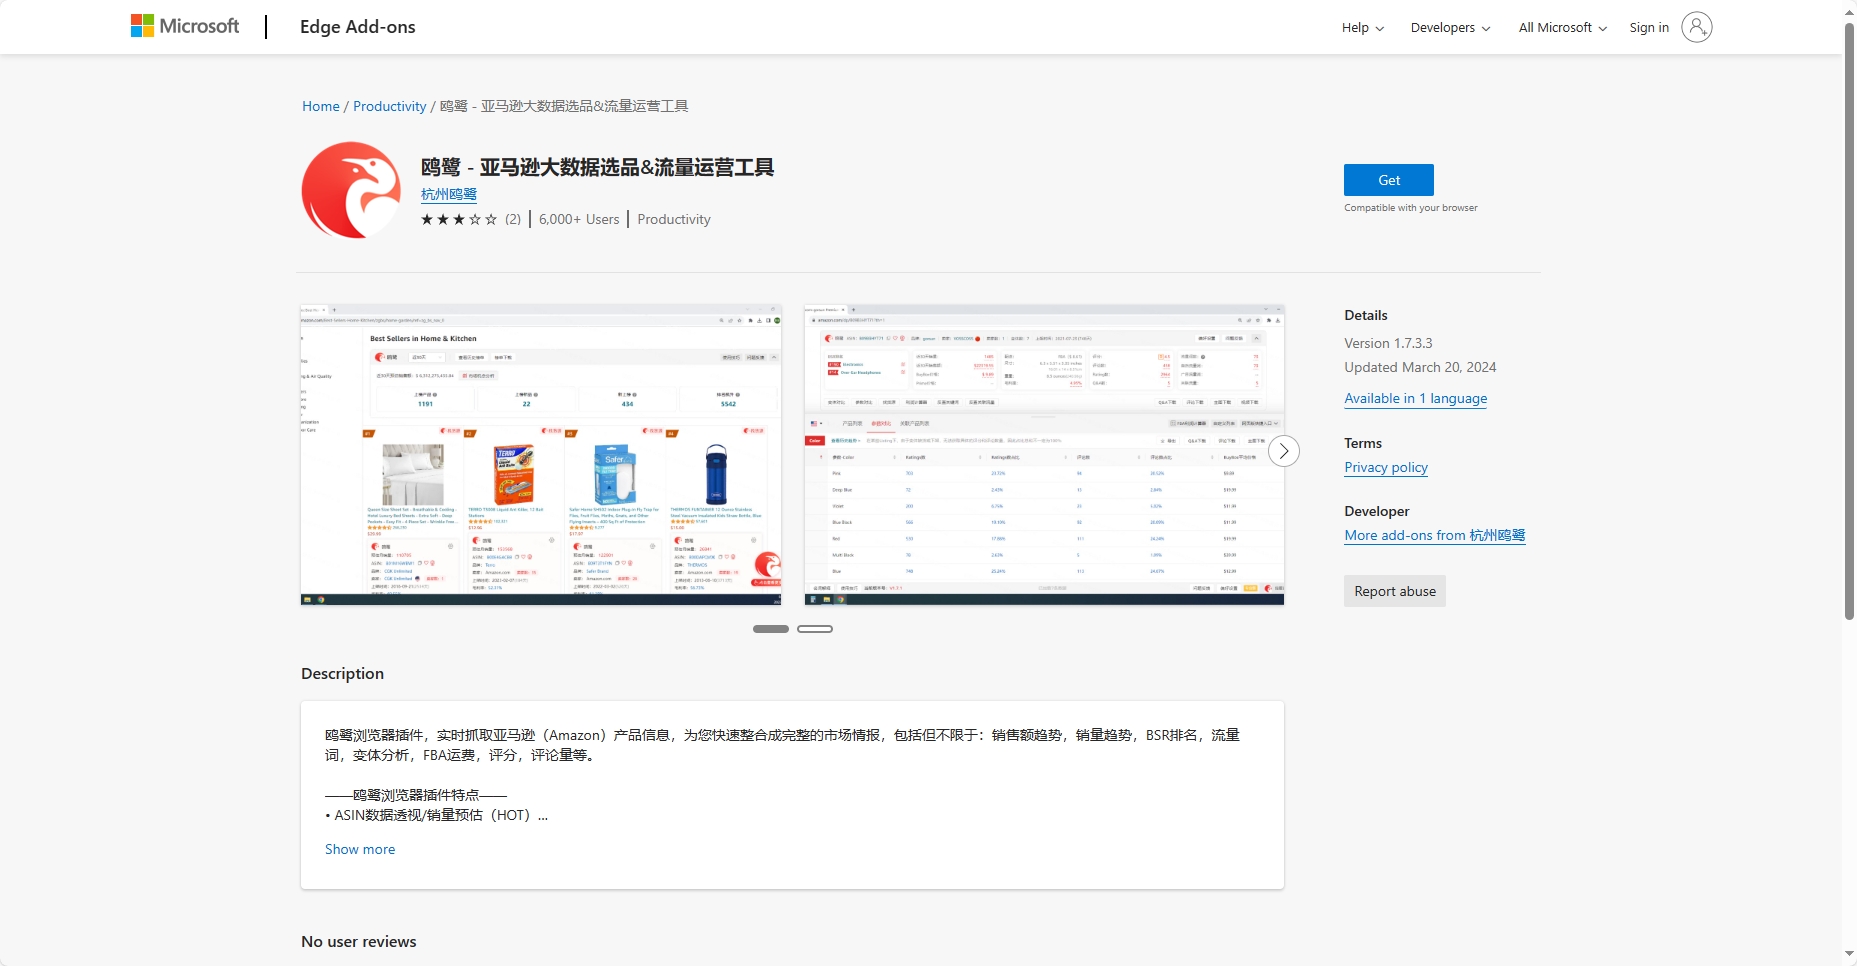The height and width of the screenshot is (966, 1857).
Task: Expand the Developers dropdown menu
Action: click(1450, 28)
